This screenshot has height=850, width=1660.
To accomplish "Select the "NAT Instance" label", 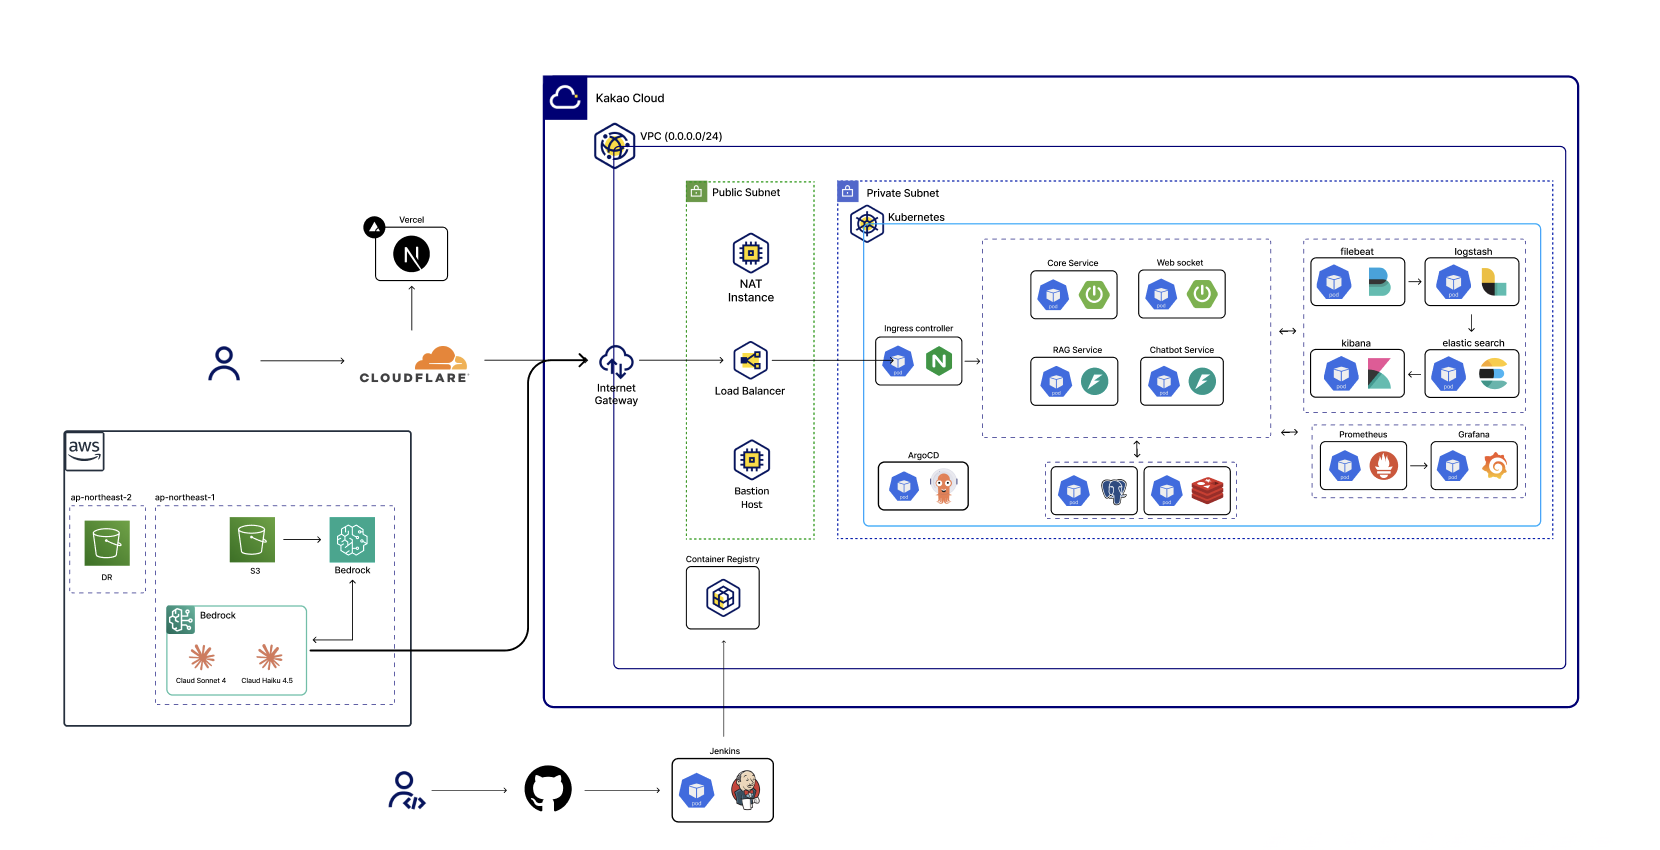I will (751, 291).
